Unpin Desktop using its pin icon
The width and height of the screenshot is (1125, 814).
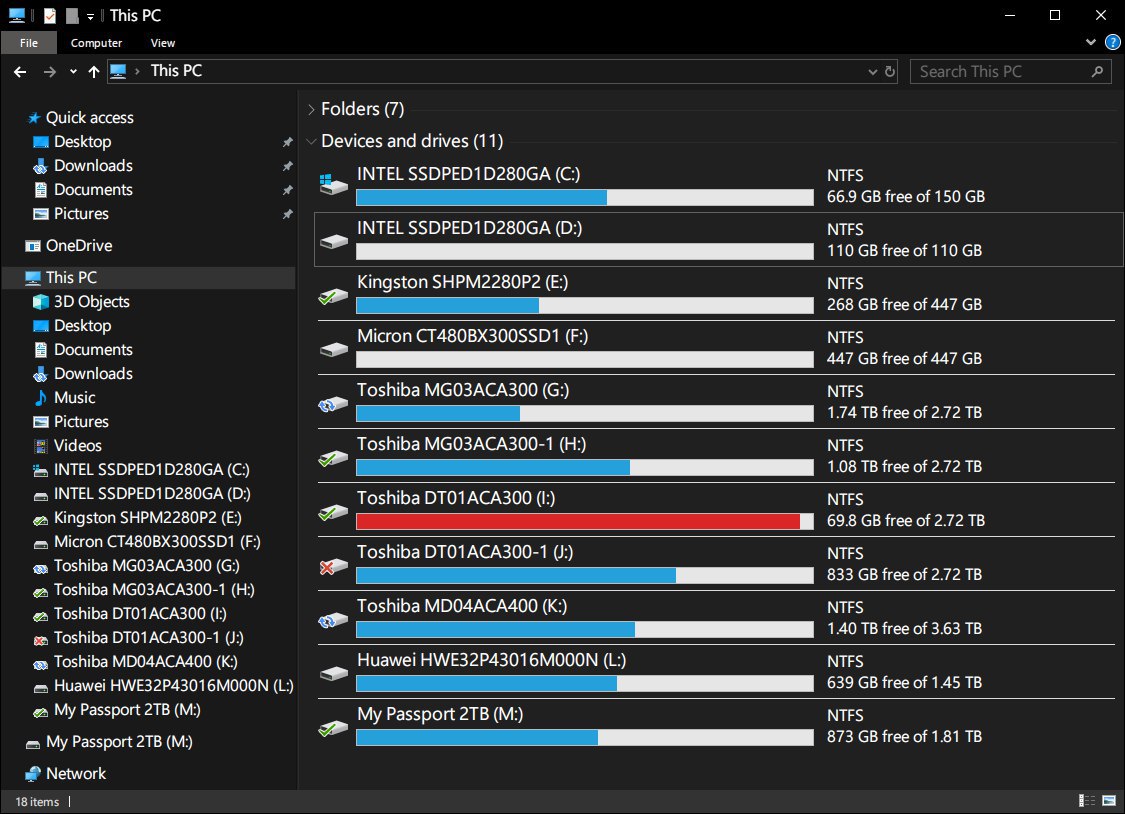(287, 143)
